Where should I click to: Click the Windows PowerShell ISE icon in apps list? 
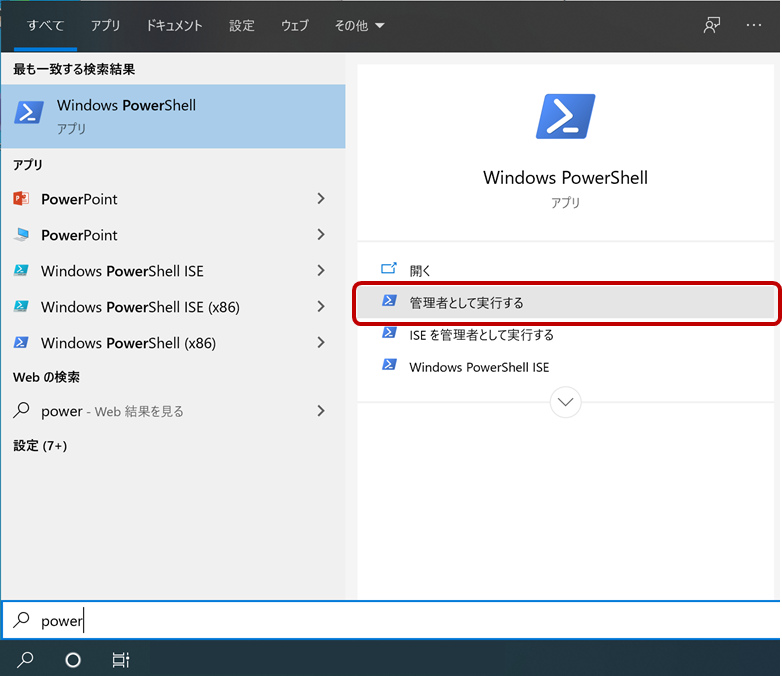[21, 270]
